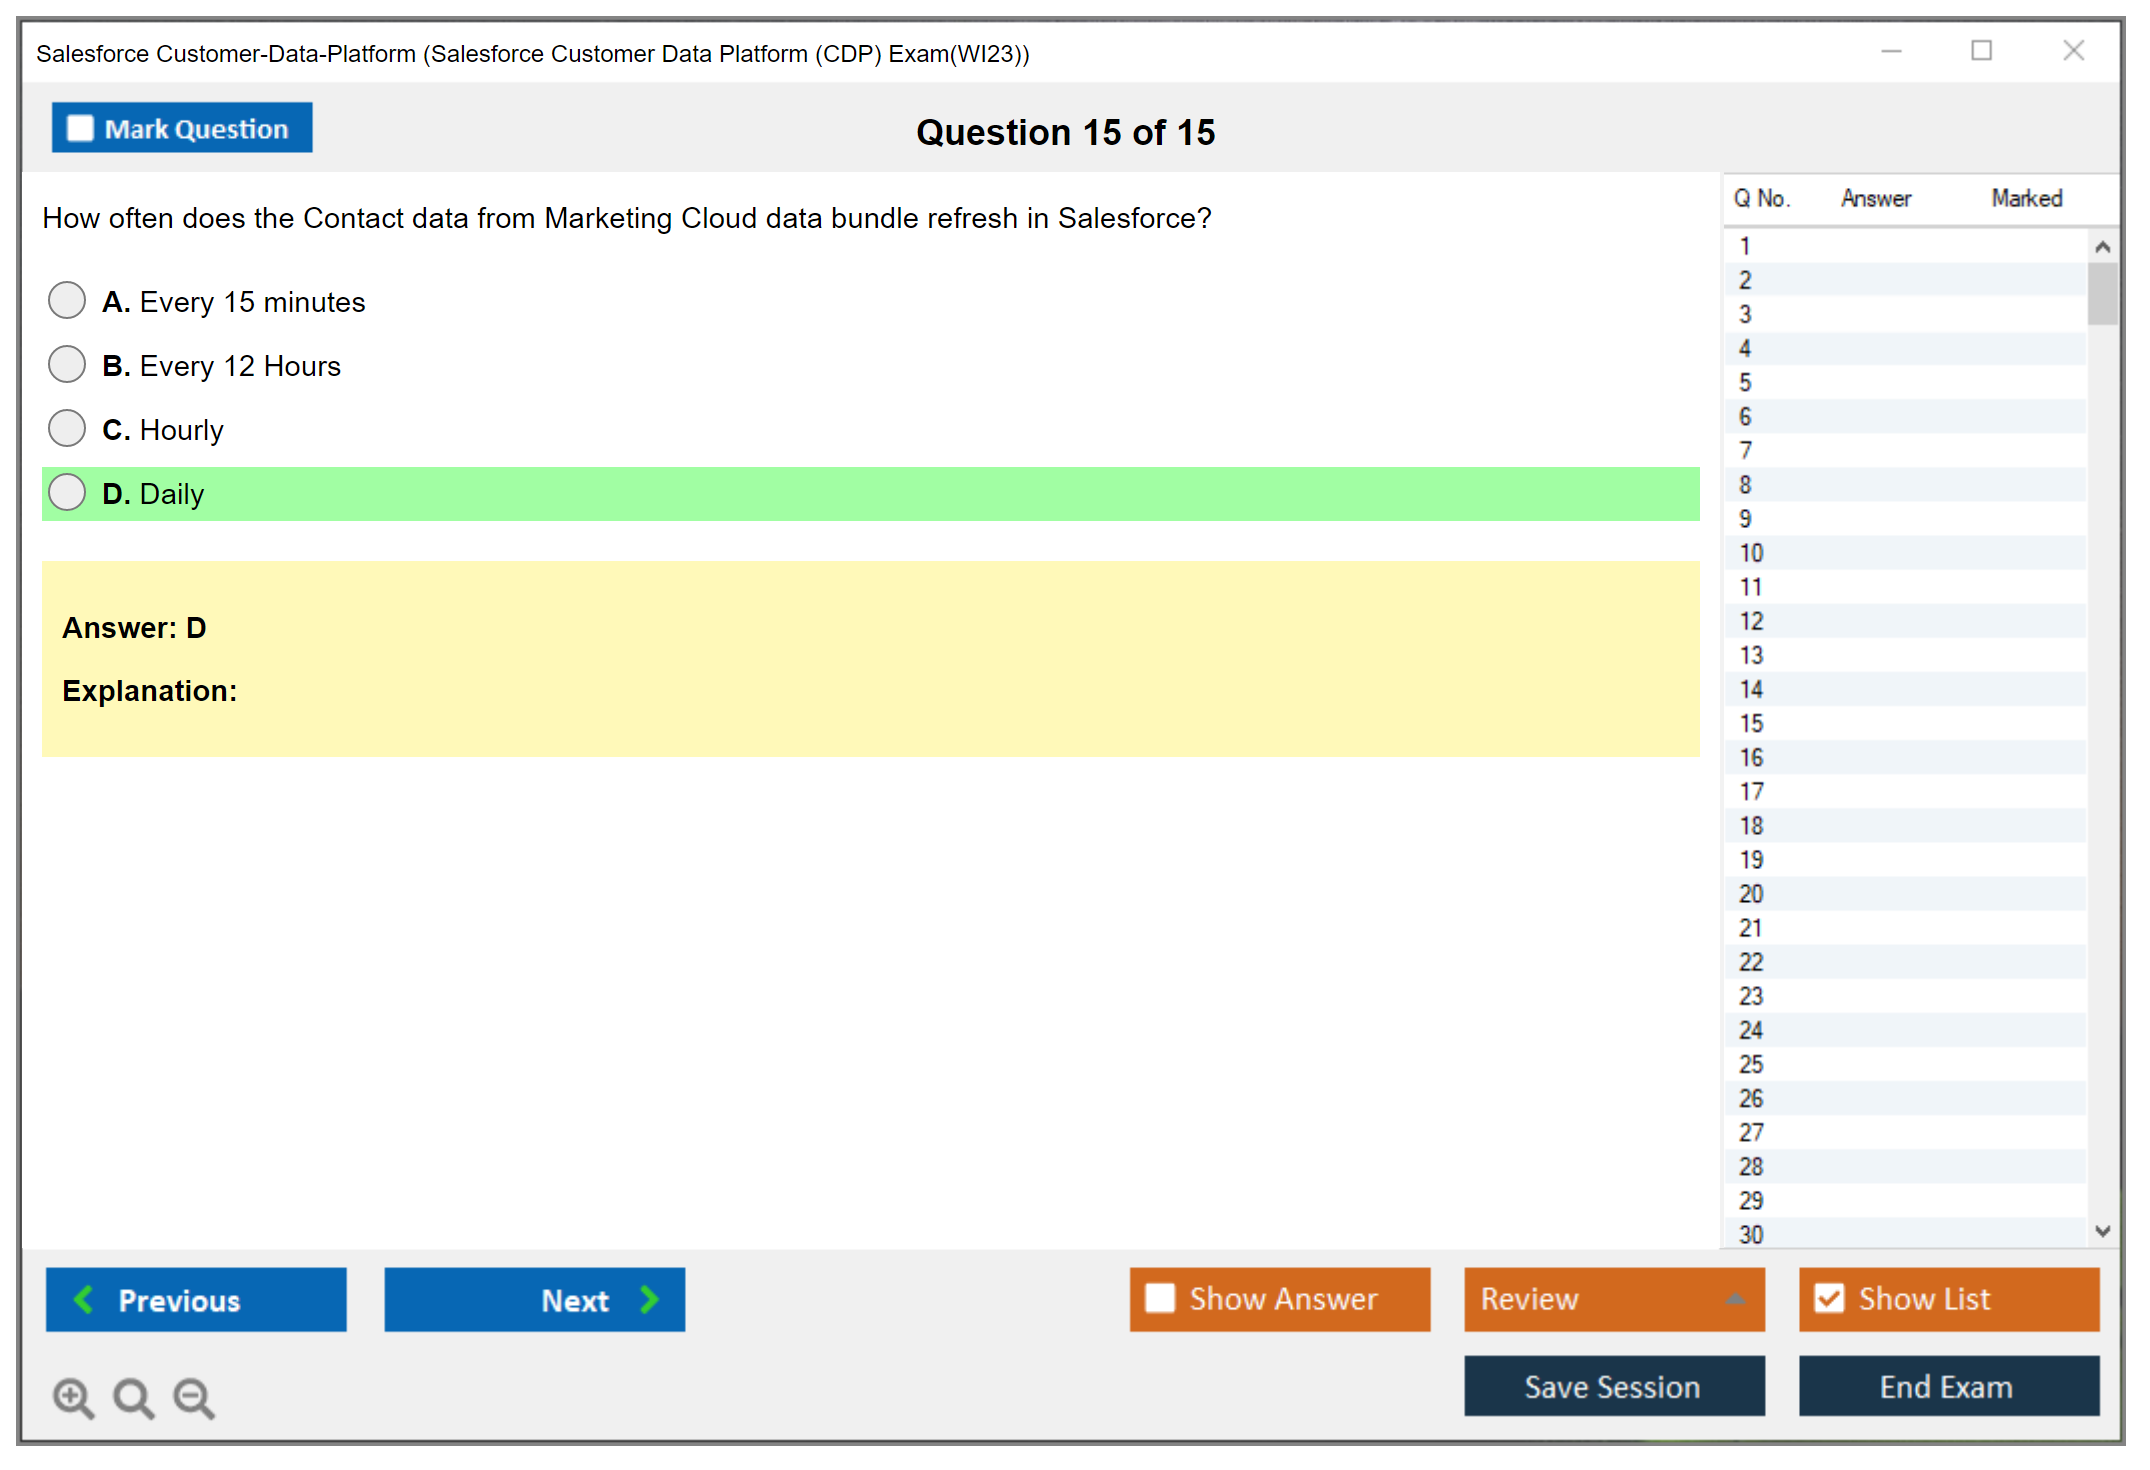The height and width of the screenshot is (1470, 2150).
Task: Click the green right arrow on Next
Action: click(x=649, y=1299)
